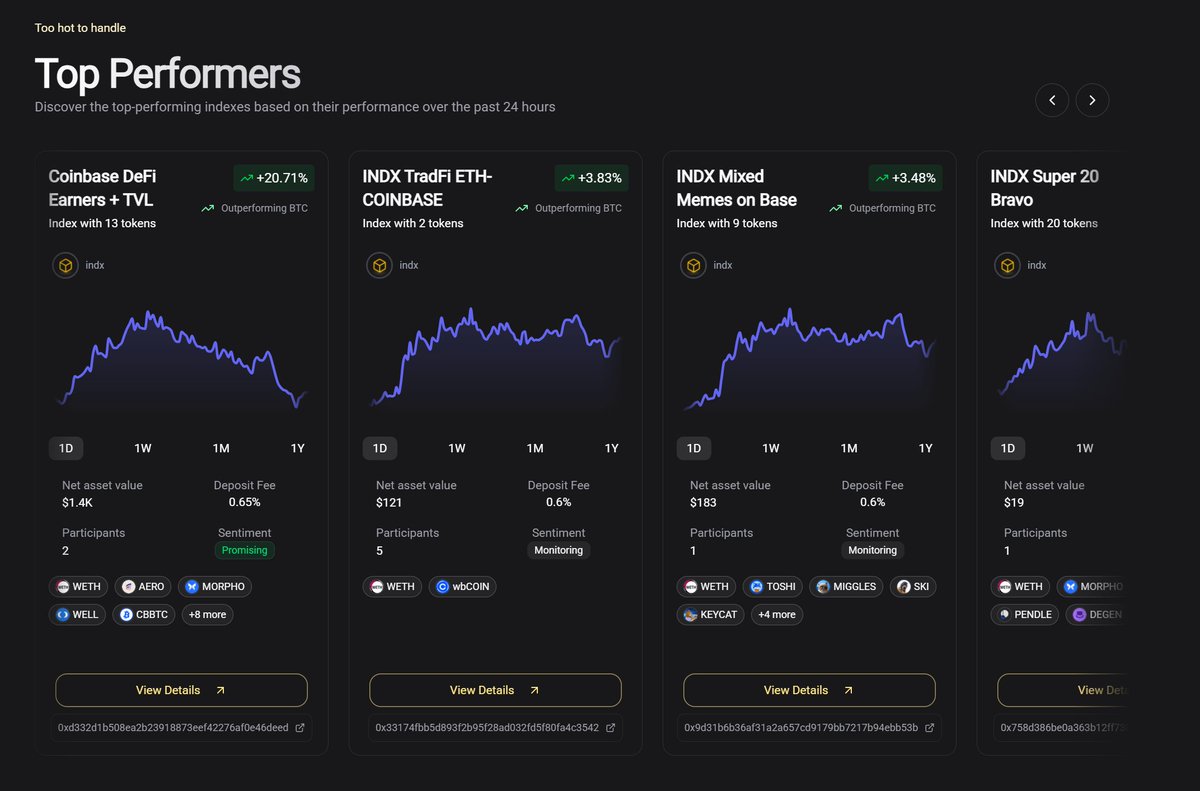The image size is (1200, 791).
Task: View Details for INDX TradFi ETH-COINBASE
Action: coord(495,690)
